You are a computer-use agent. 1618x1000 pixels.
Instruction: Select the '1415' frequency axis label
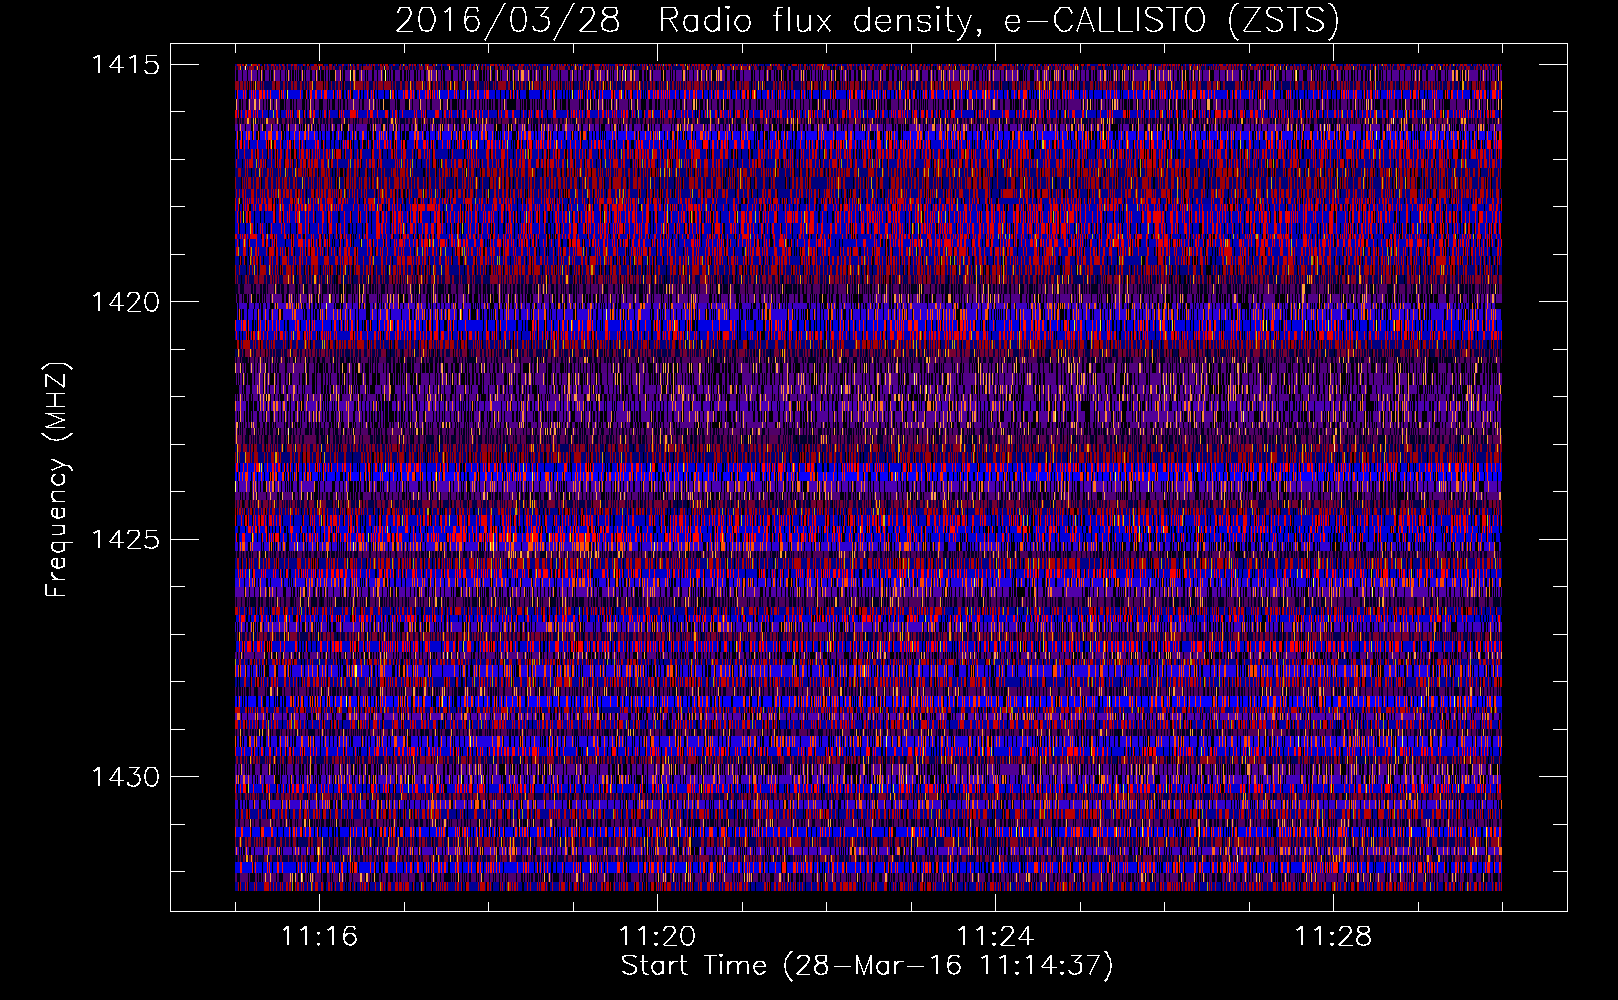[125, 65]
